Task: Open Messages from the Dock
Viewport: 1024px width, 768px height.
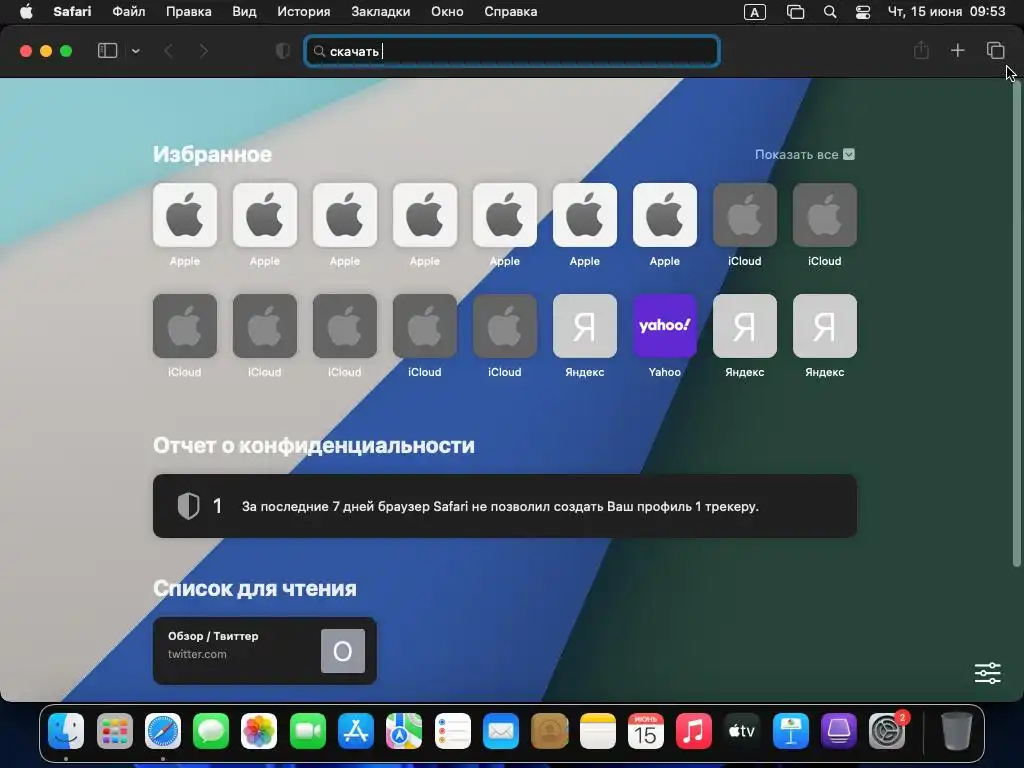Action: click(x=211, y=731)
